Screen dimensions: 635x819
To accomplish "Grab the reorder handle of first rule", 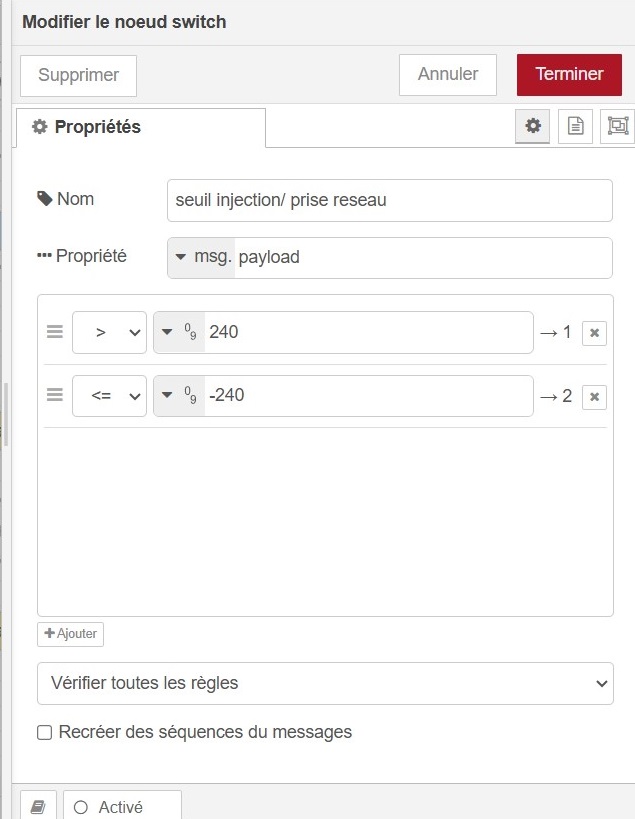I will (55, 332).
